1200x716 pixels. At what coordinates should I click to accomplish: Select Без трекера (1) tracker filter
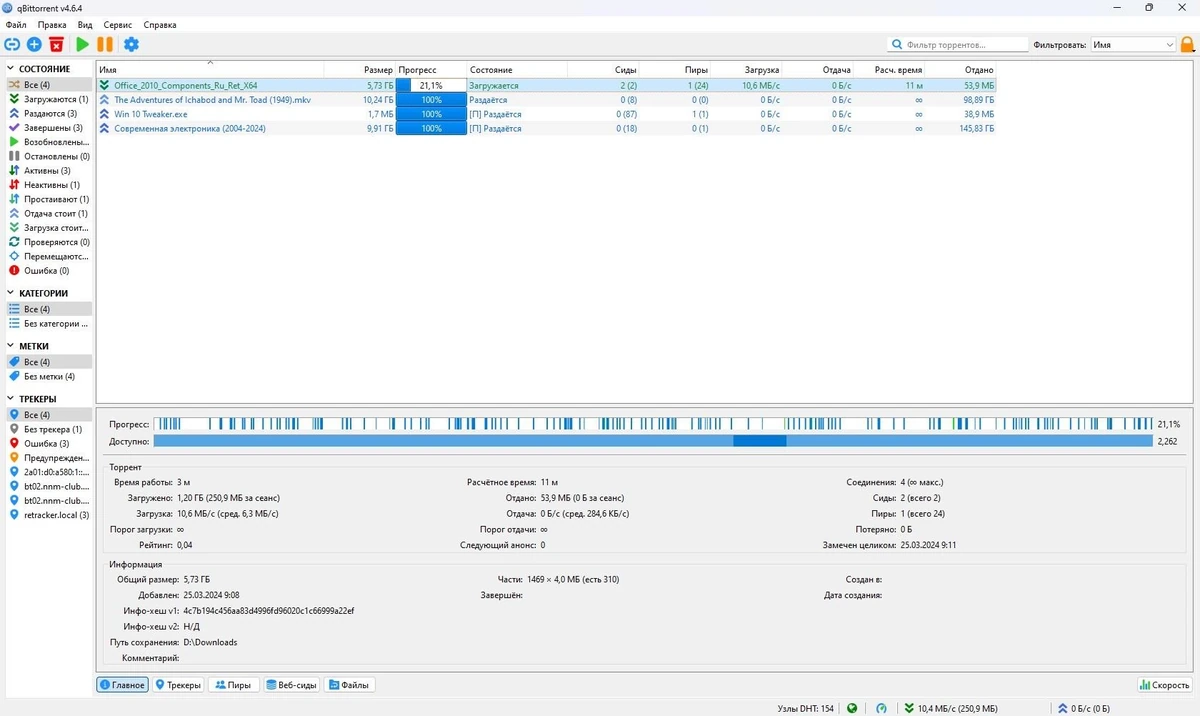pyautogui.click(x=49, y=428)
